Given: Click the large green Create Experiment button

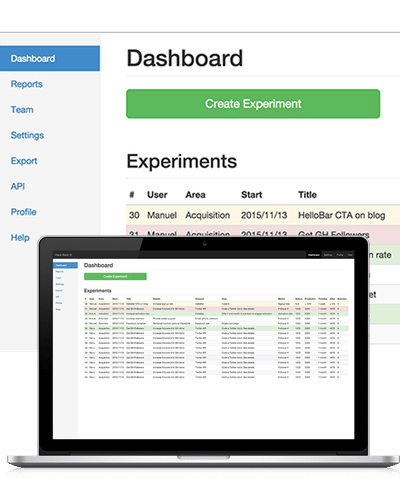Looking at the screenshot, I should pyautogui.click(x=253, y=104).
